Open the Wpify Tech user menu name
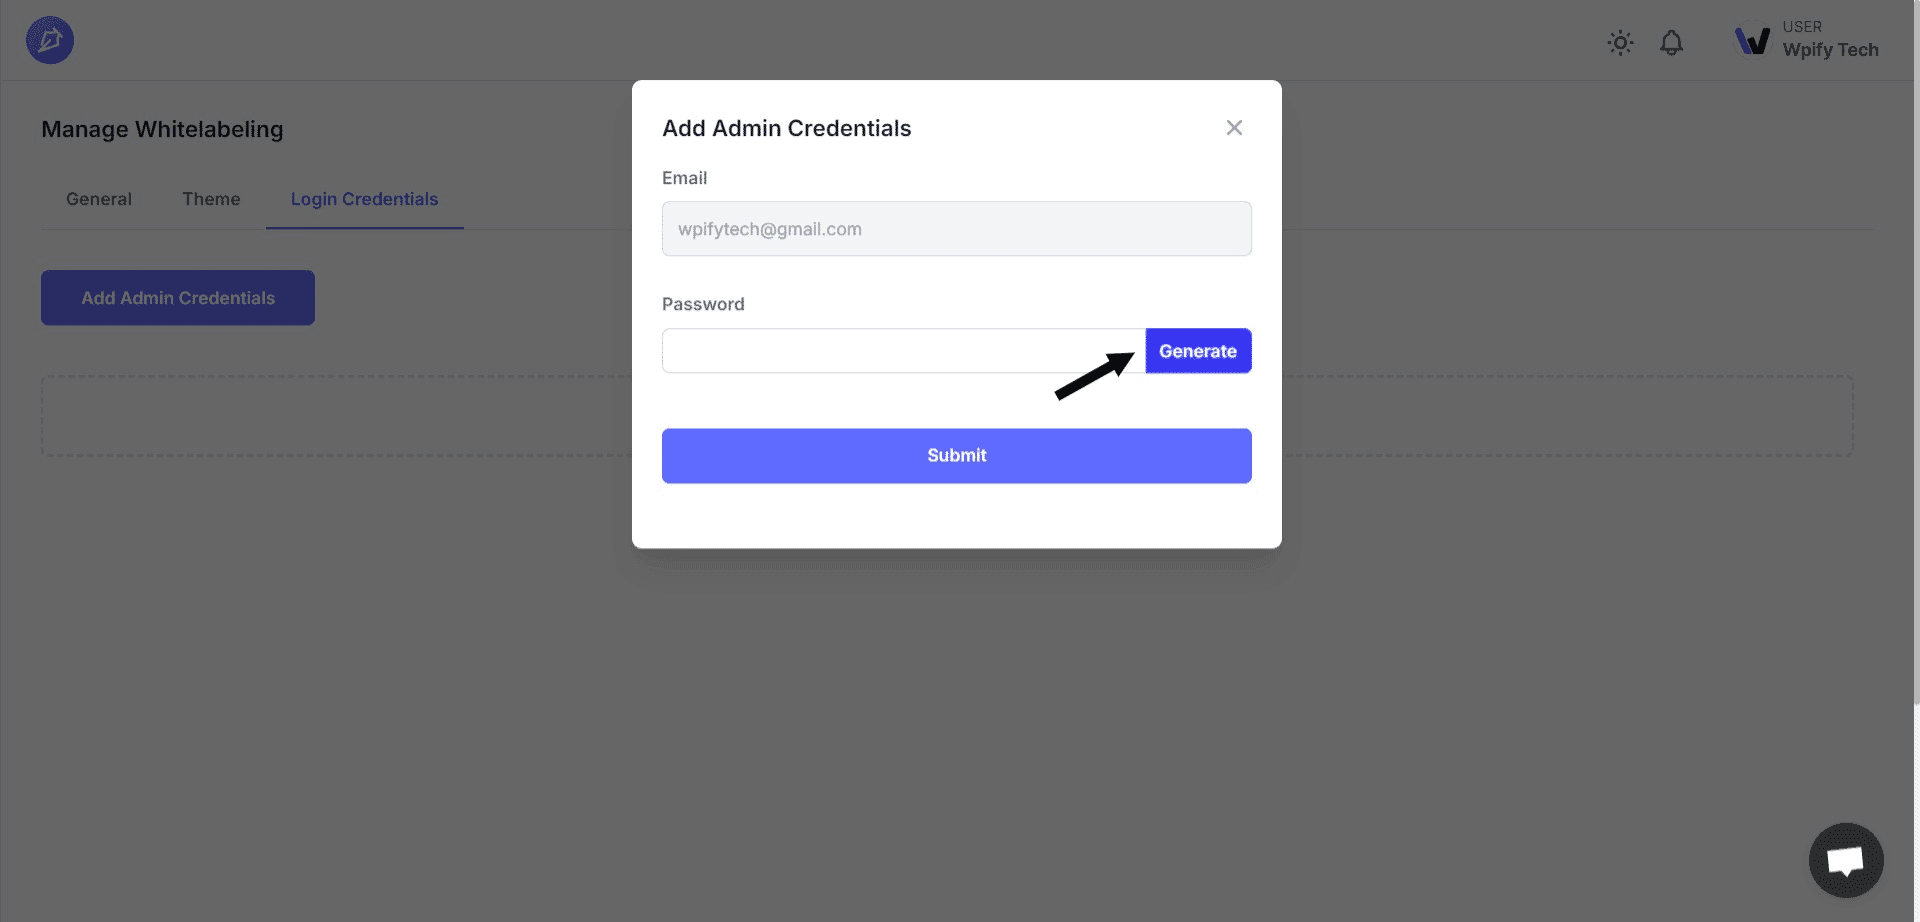1920x922 pixels. pyautogui.click(x=1830, y=49)
